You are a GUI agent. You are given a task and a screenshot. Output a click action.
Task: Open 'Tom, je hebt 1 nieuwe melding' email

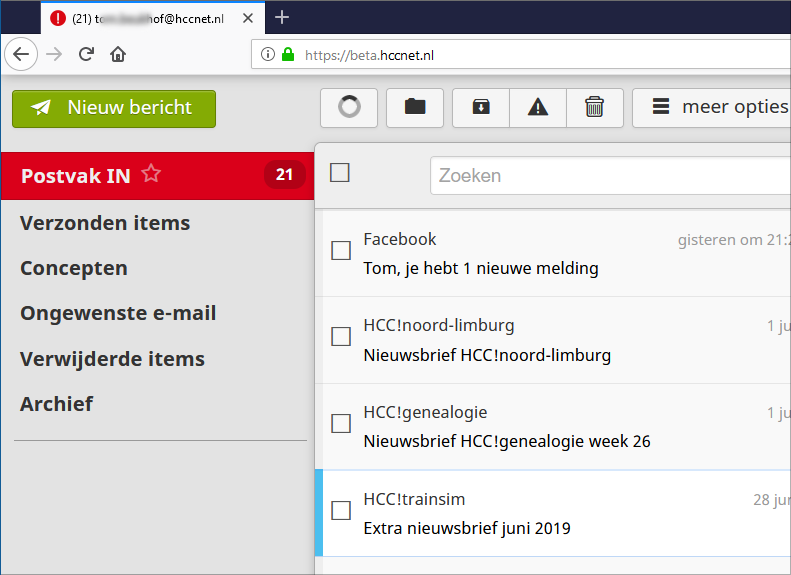(x=481, y=268)
